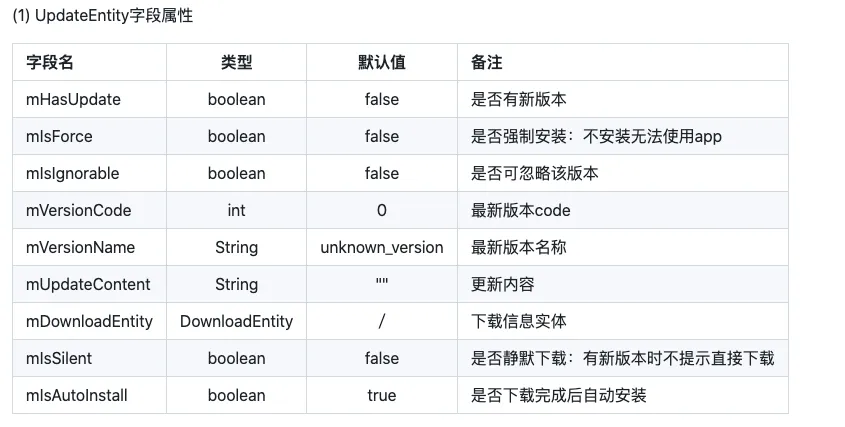Click the 是否可忽略该版本 remark text

[x=535, y=174]
